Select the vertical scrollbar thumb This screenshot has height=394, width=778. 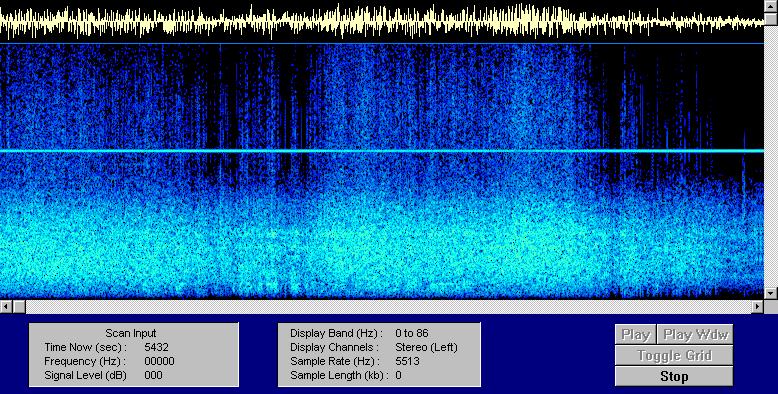pyautogui.click(x=771, y=19)
